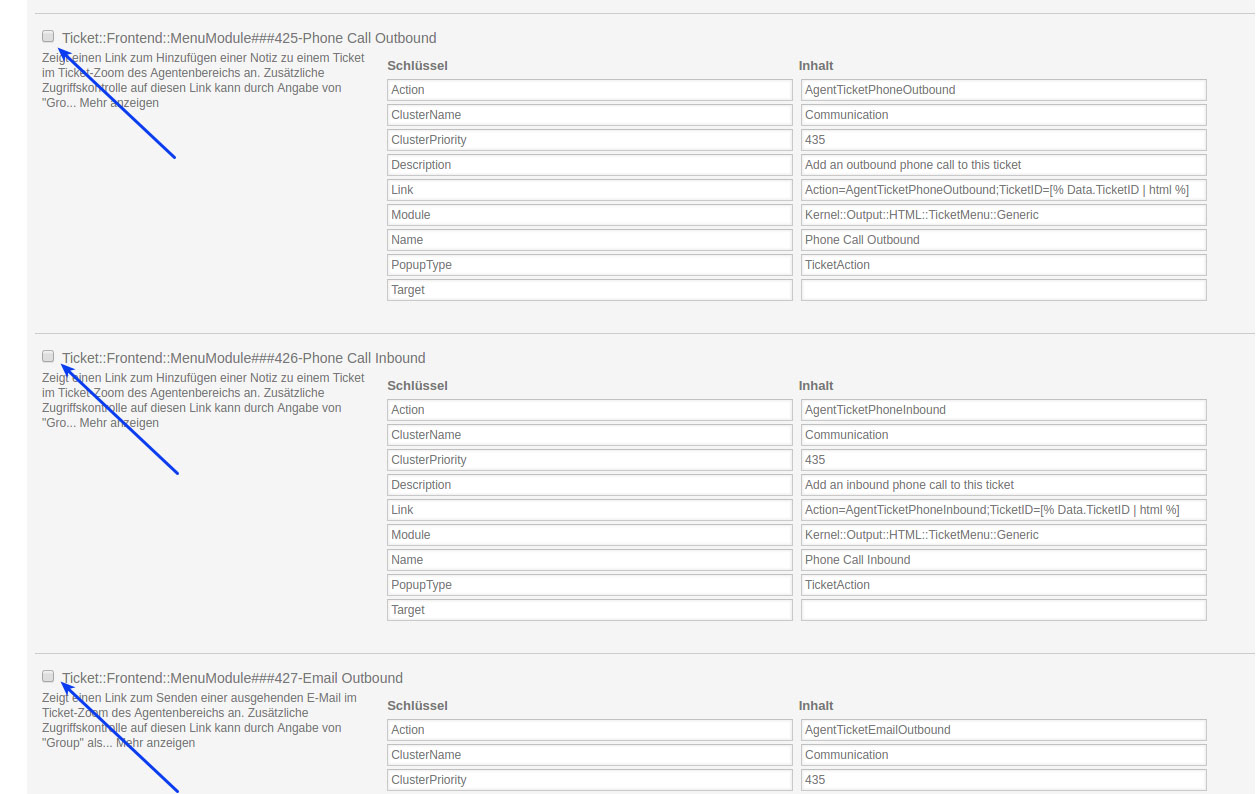
Task: Click the 'Add an inbound phone call' field
Action: pyautogui.click(x=1003, y=485)
